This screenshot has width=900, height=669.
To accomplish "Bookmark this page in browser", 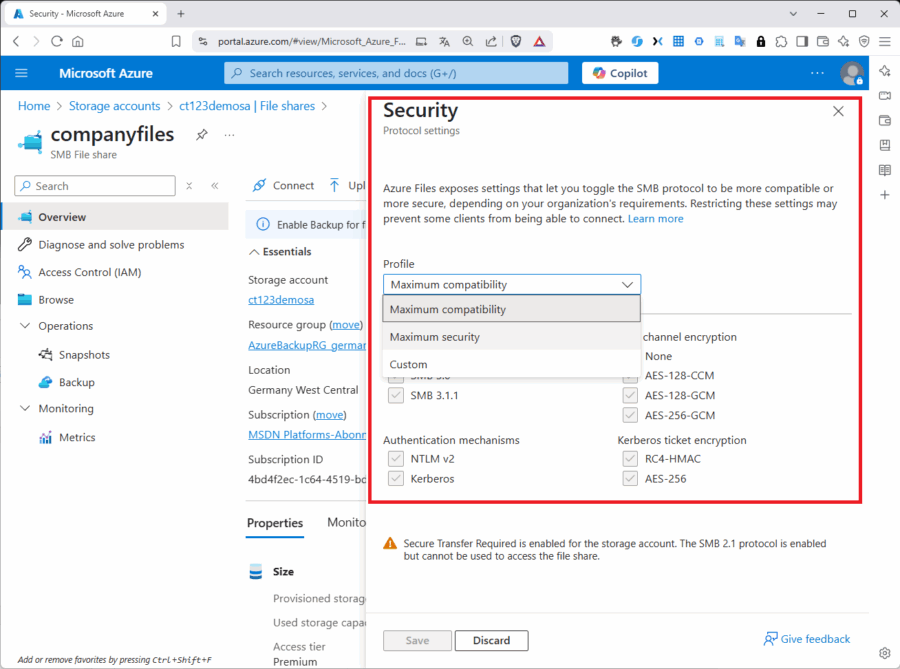I will (x=176, y=41).
